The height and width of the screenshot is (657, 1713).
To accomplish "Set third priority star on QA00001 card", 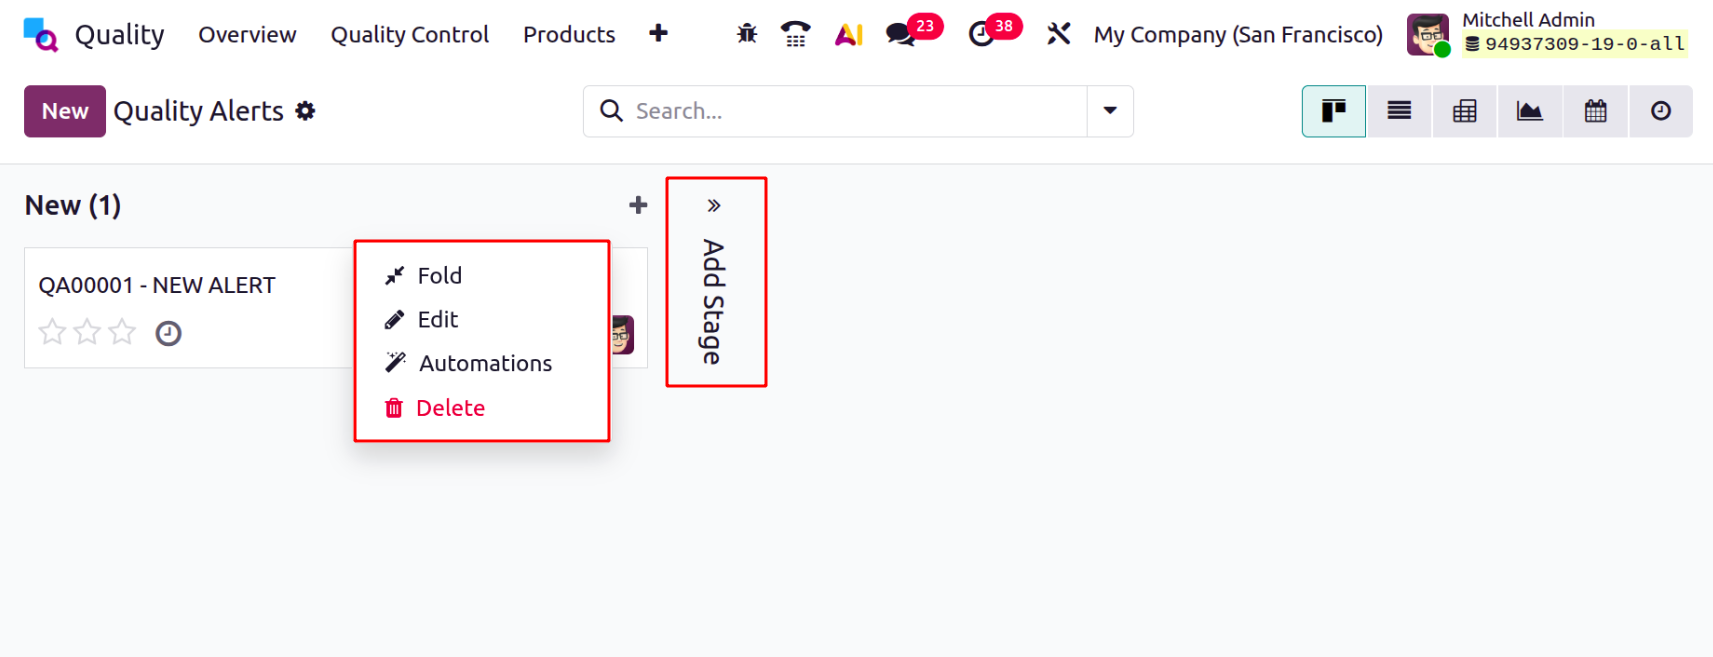I will [x=122, y=331].
